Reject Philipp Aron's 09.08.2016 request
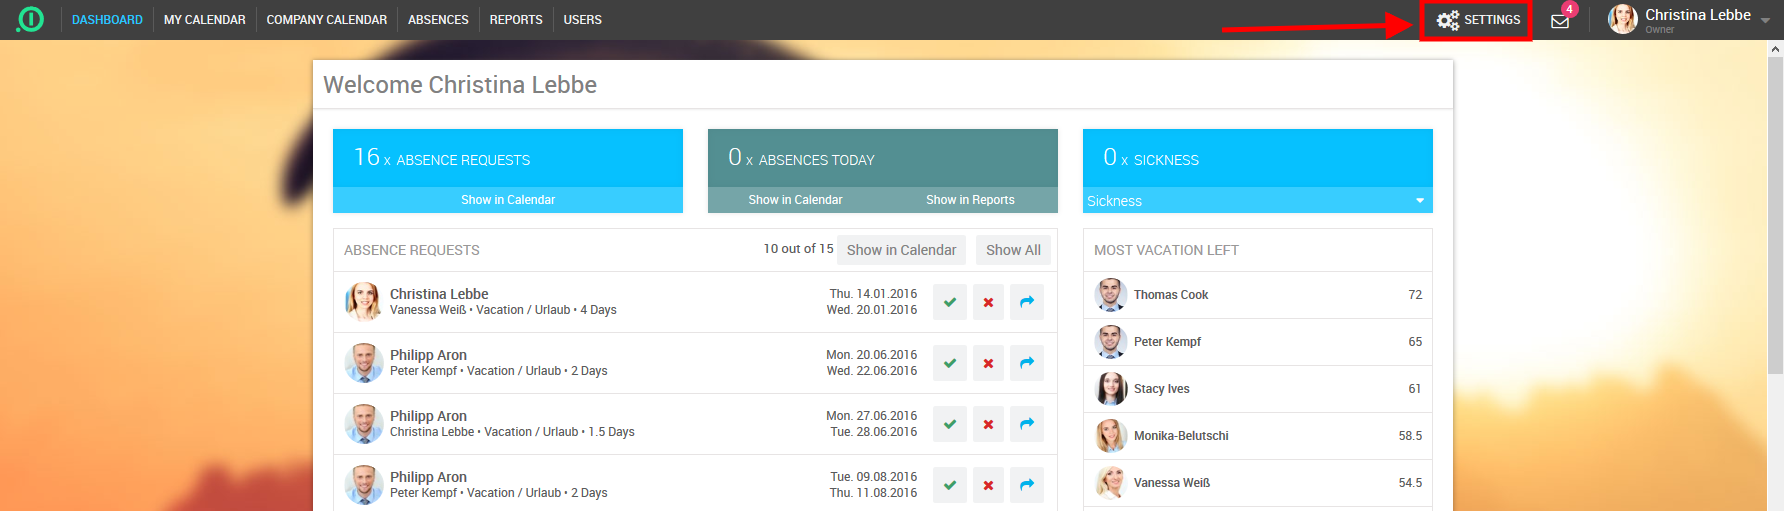Viewport: 1784px width, 511px height. tap(988, 485)
